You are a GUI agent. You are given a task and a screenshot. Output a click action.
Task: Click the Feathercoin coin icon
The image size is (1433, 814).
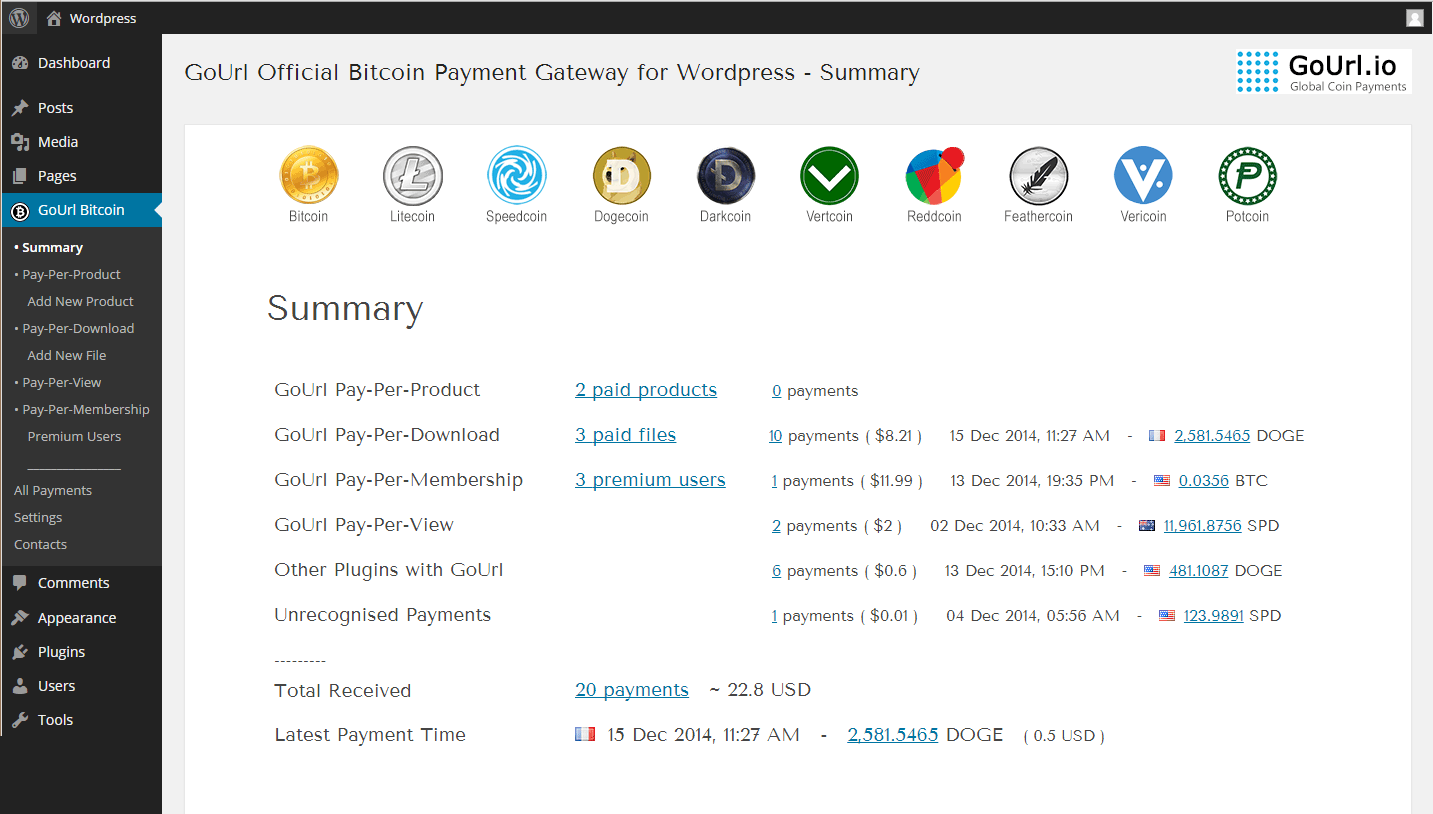1039,176
